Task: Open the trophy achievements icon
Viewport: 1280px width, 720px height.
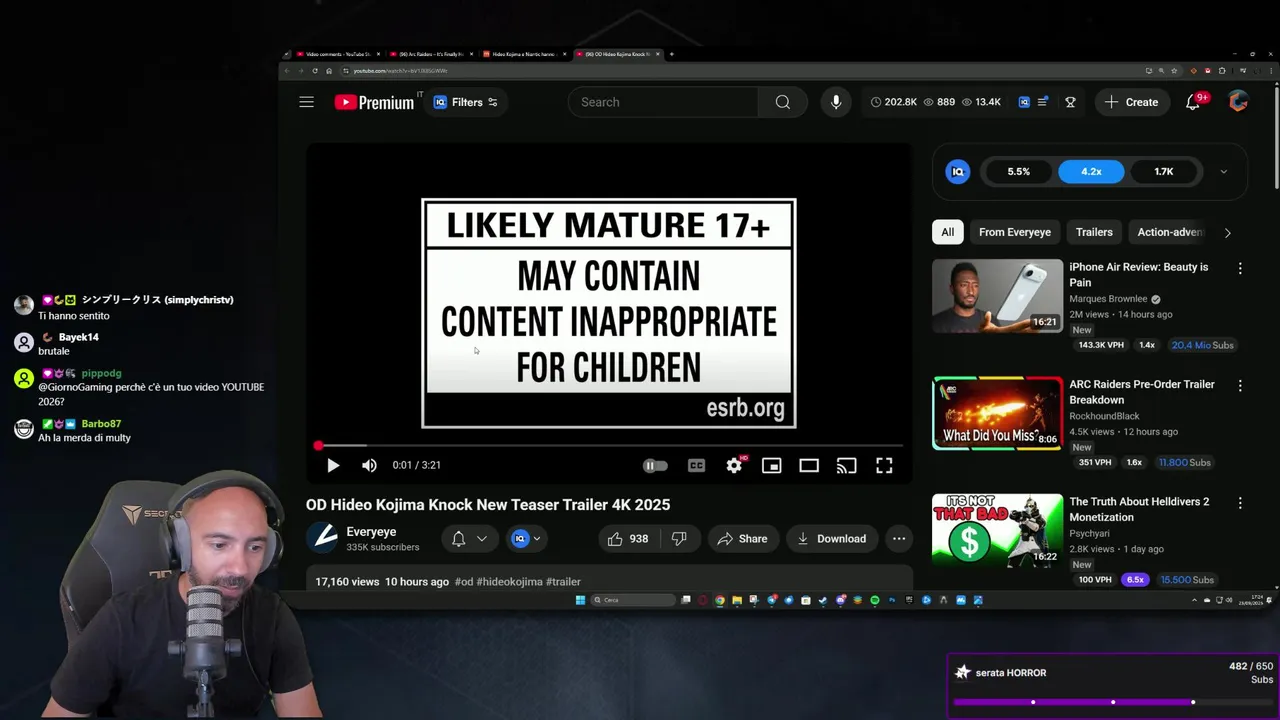Action: (x=1070, y=102)
